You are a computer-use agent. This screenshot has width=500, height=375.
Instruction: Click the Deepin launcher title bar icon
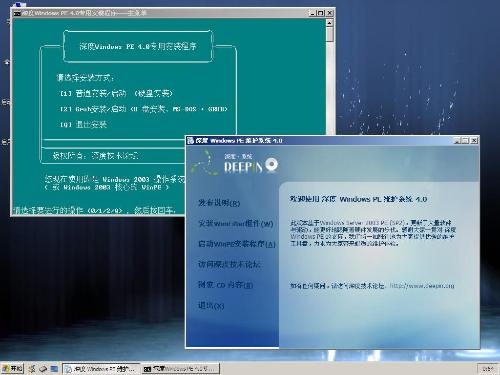click(x=191, y=140)
